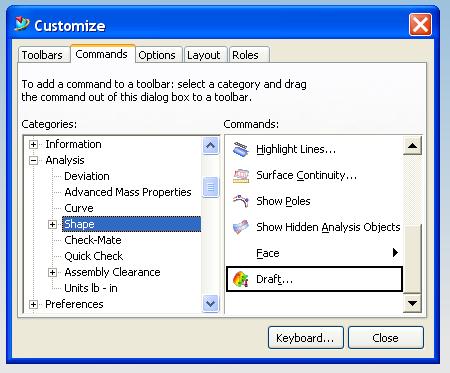
Task: Click the Categories list scrollbar thumb
Action: pyautogui.click(x=210, y=187)
